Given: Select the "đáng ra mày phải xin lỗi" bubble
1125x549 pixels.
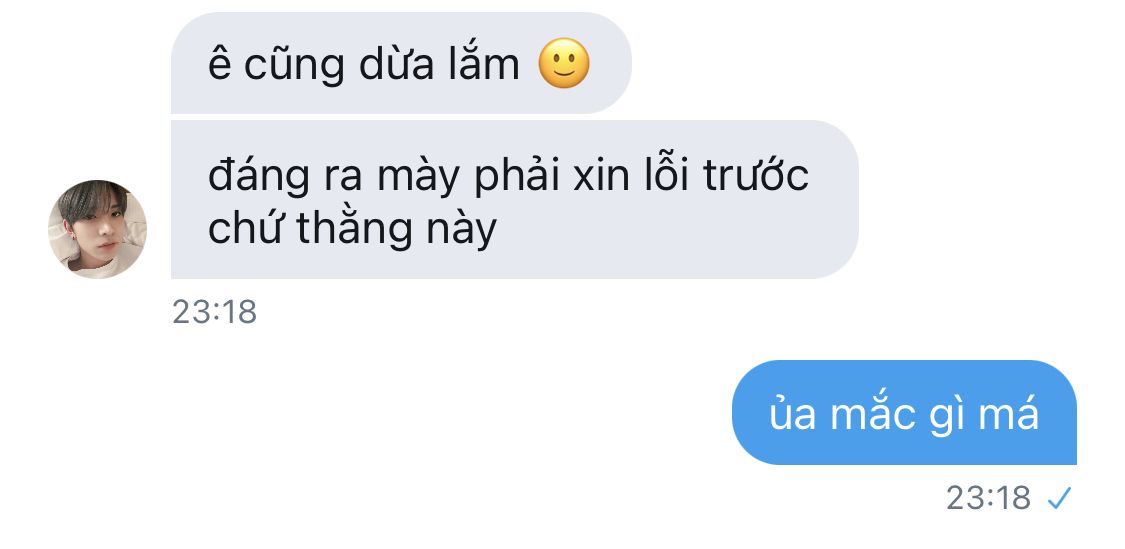Looking at the screenshot, I should pos(514,200).
